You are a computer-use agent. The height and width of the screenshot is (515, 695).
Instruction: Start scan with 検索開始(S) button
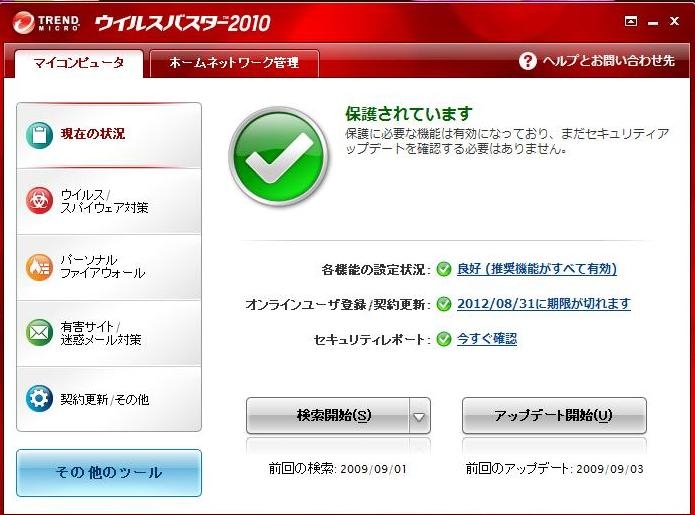[x=328, y=416]
